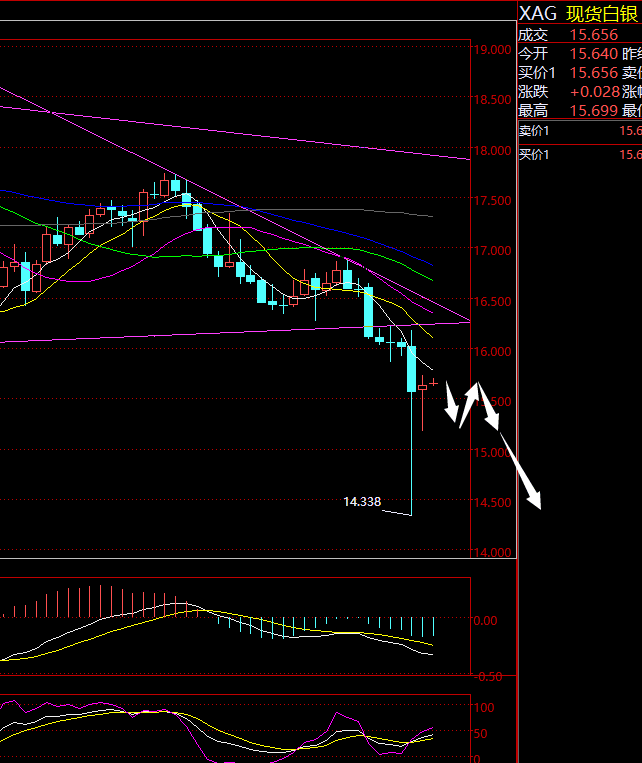Image resolution: width=642 pixels, height=763 pixels.
Task: Click the 今开 value 15.640
Action: point(594,54)
